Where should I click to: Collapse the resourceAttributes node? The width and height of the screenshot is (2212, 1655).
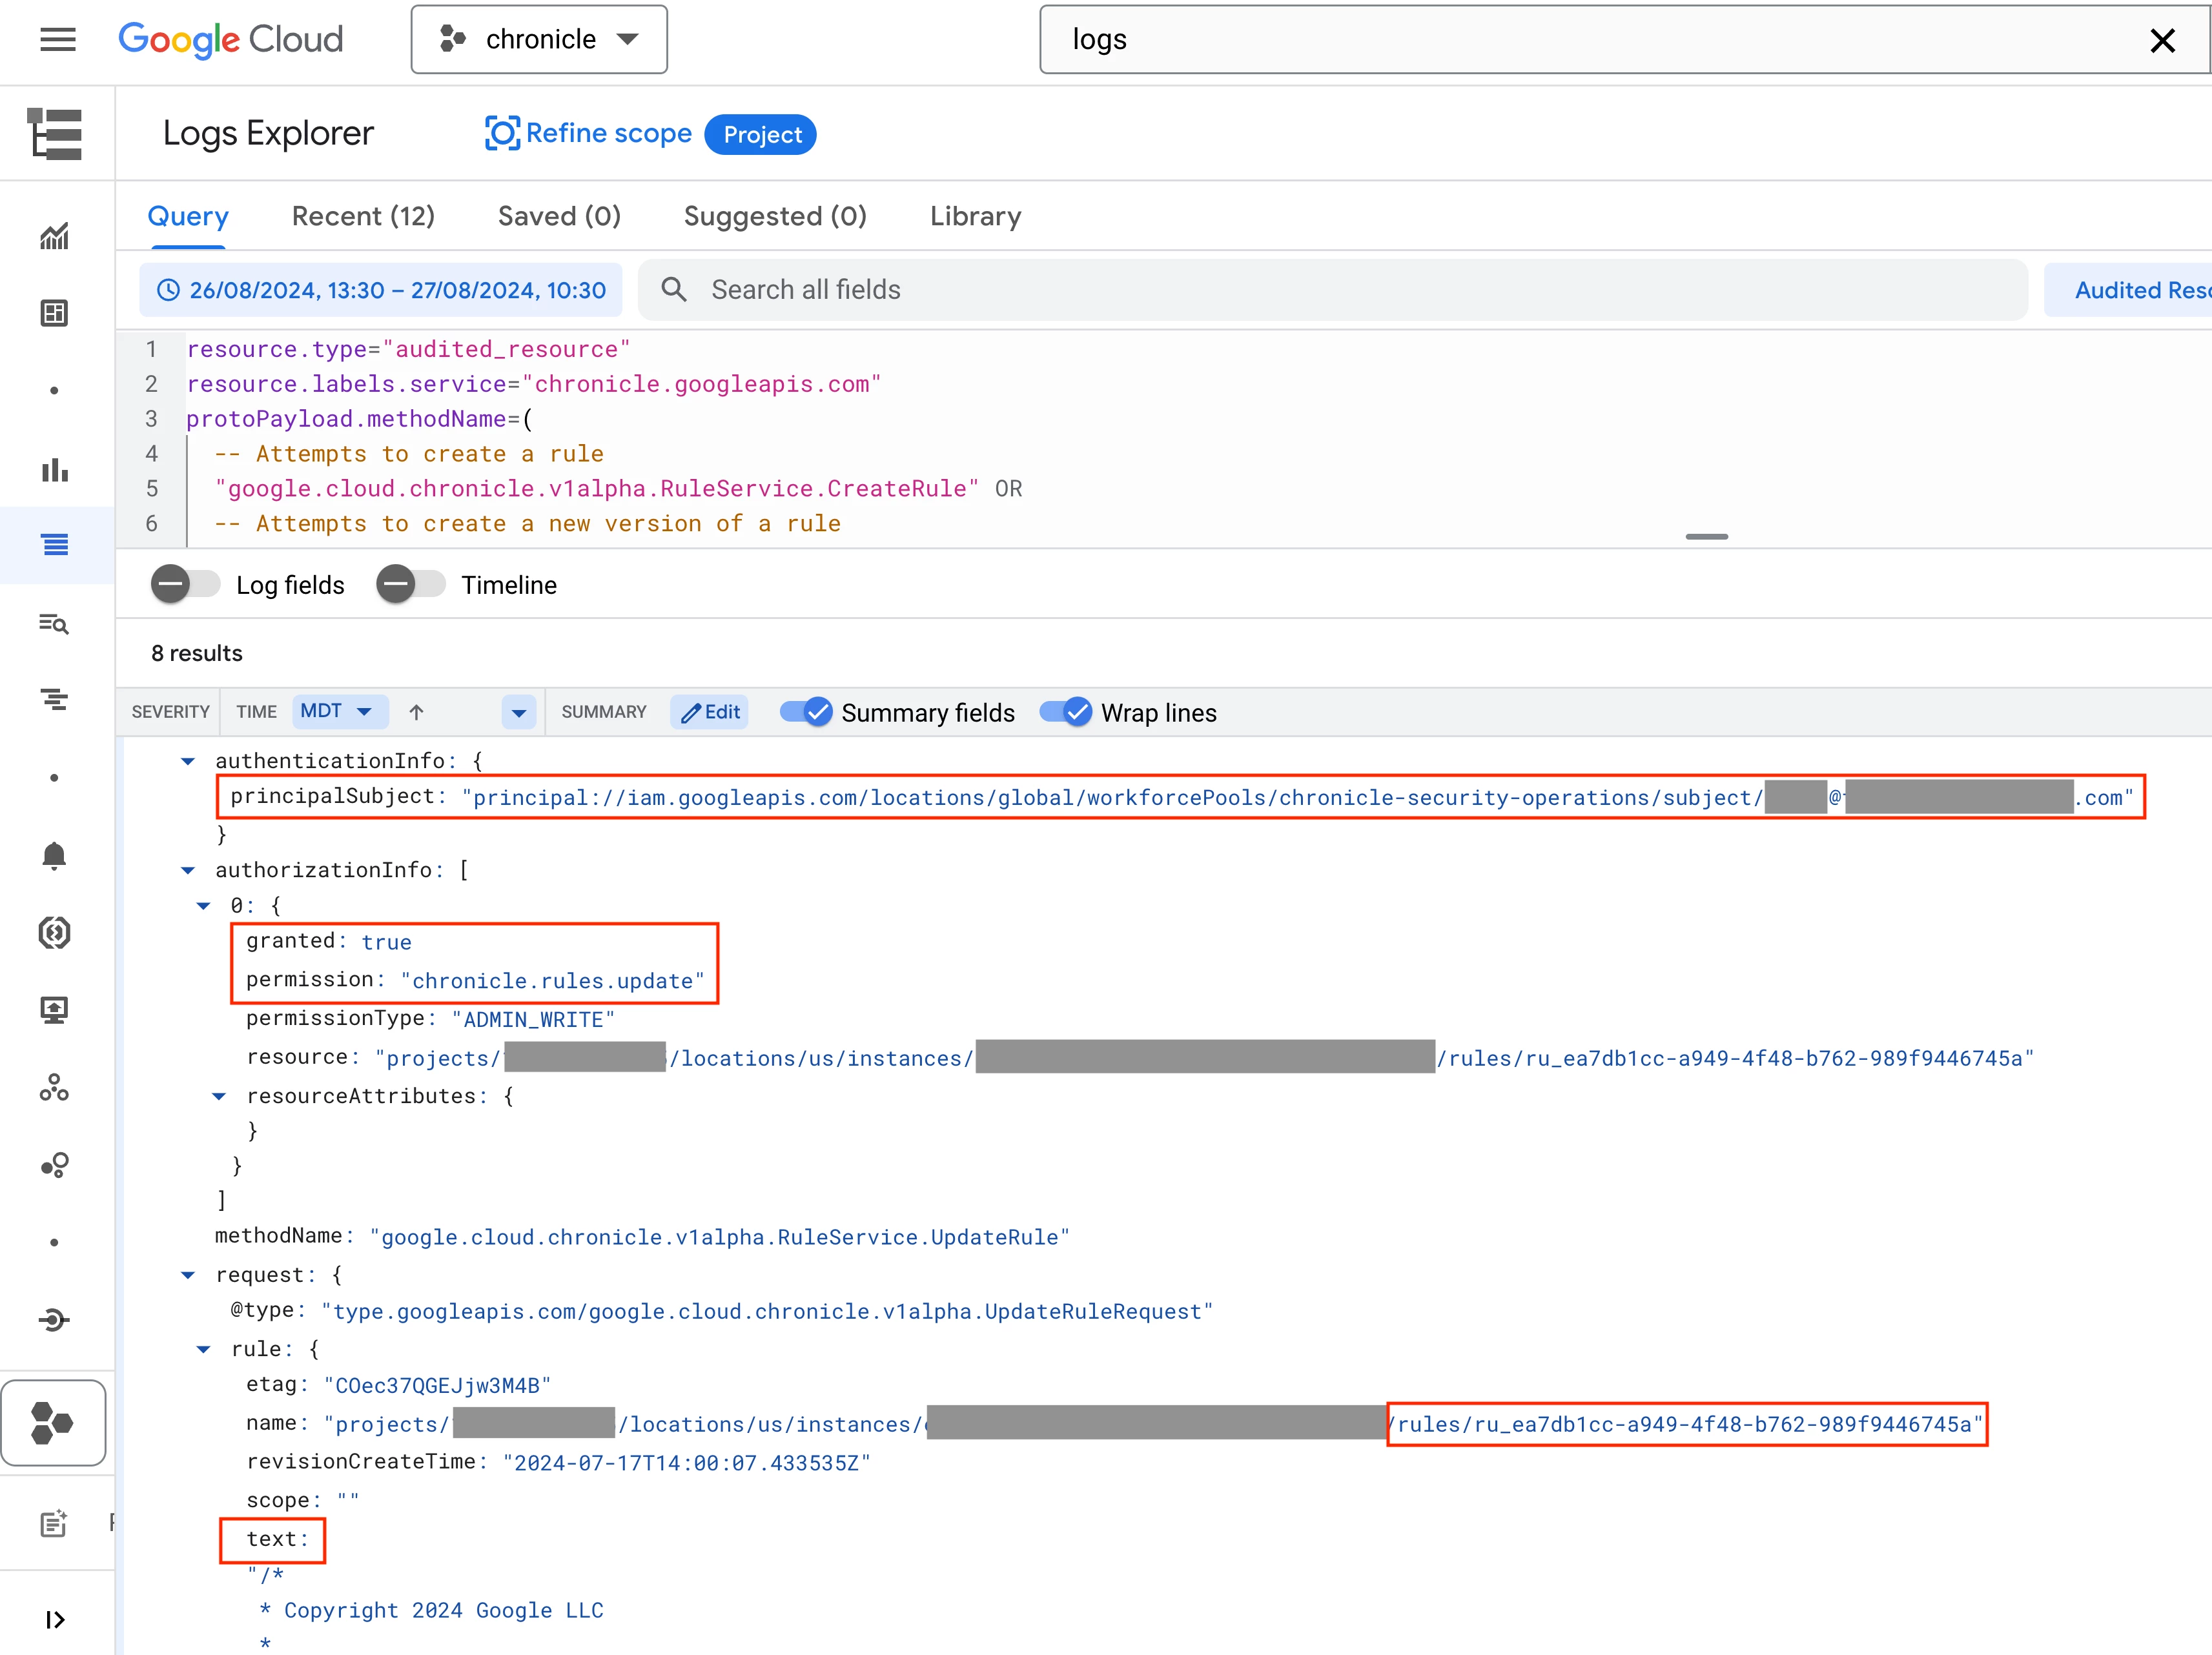219,1096
